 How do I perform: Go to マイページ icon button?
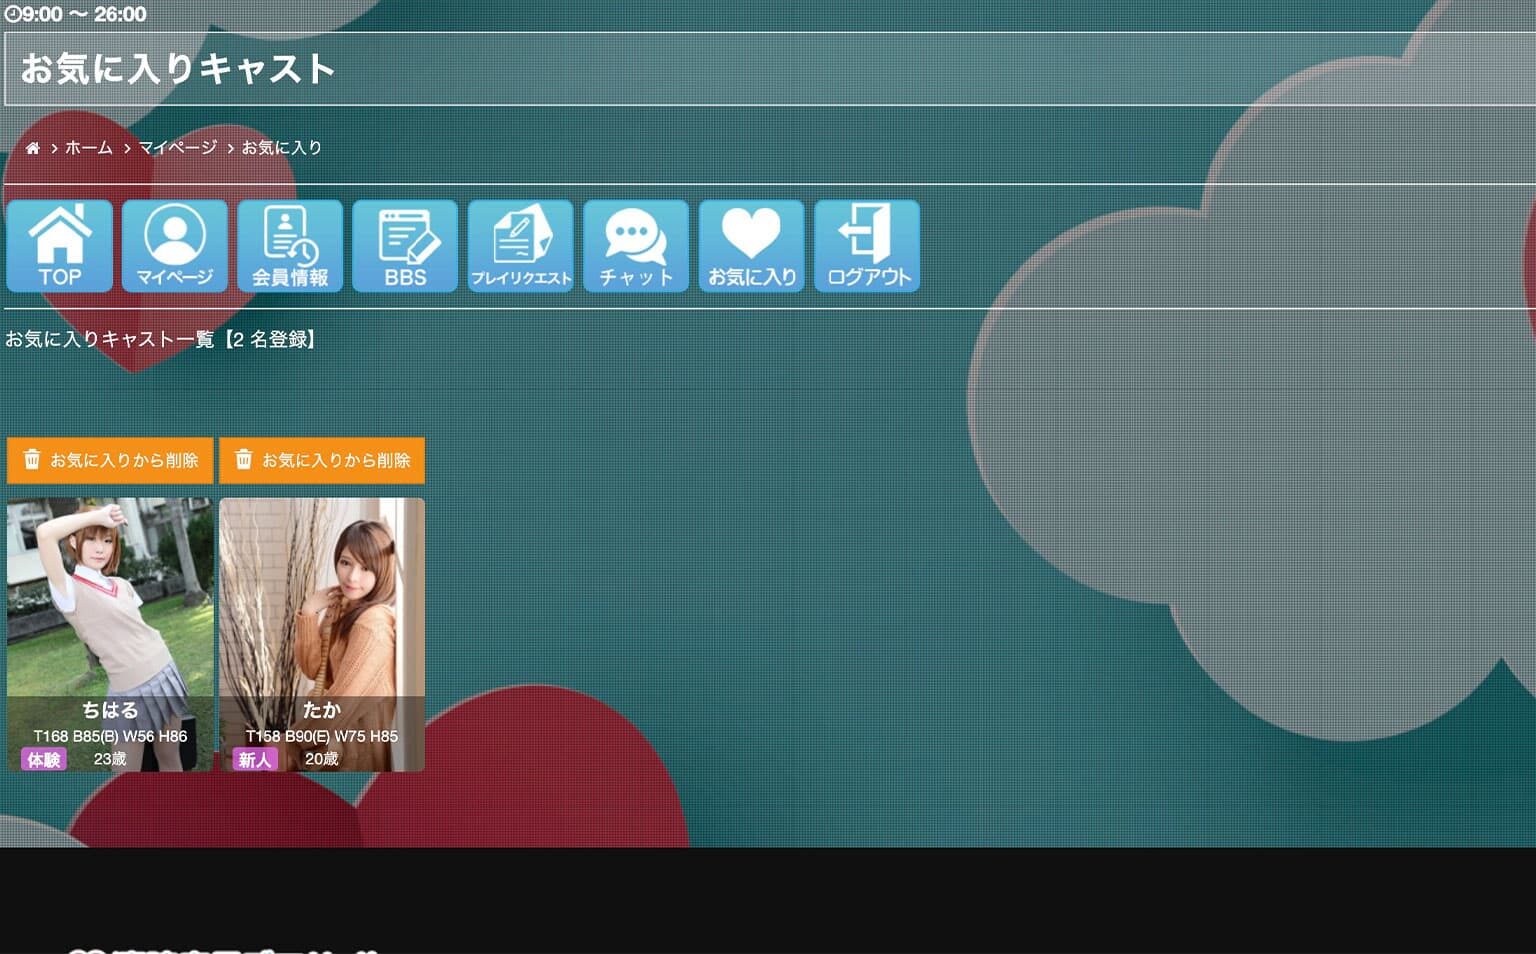click(x=175, y=246)
